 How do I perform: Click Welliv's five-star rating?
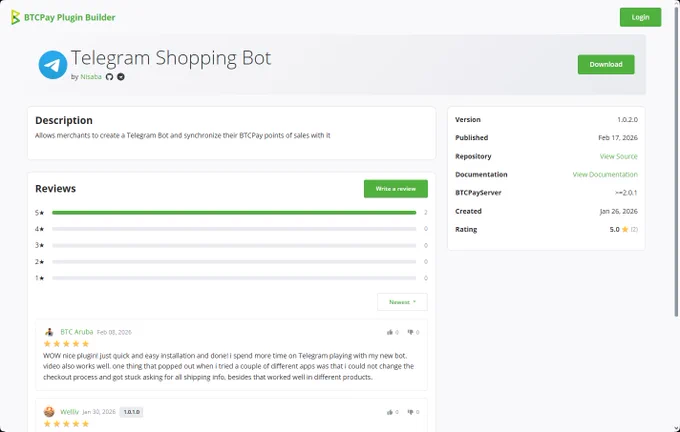(x=66, y=424)
